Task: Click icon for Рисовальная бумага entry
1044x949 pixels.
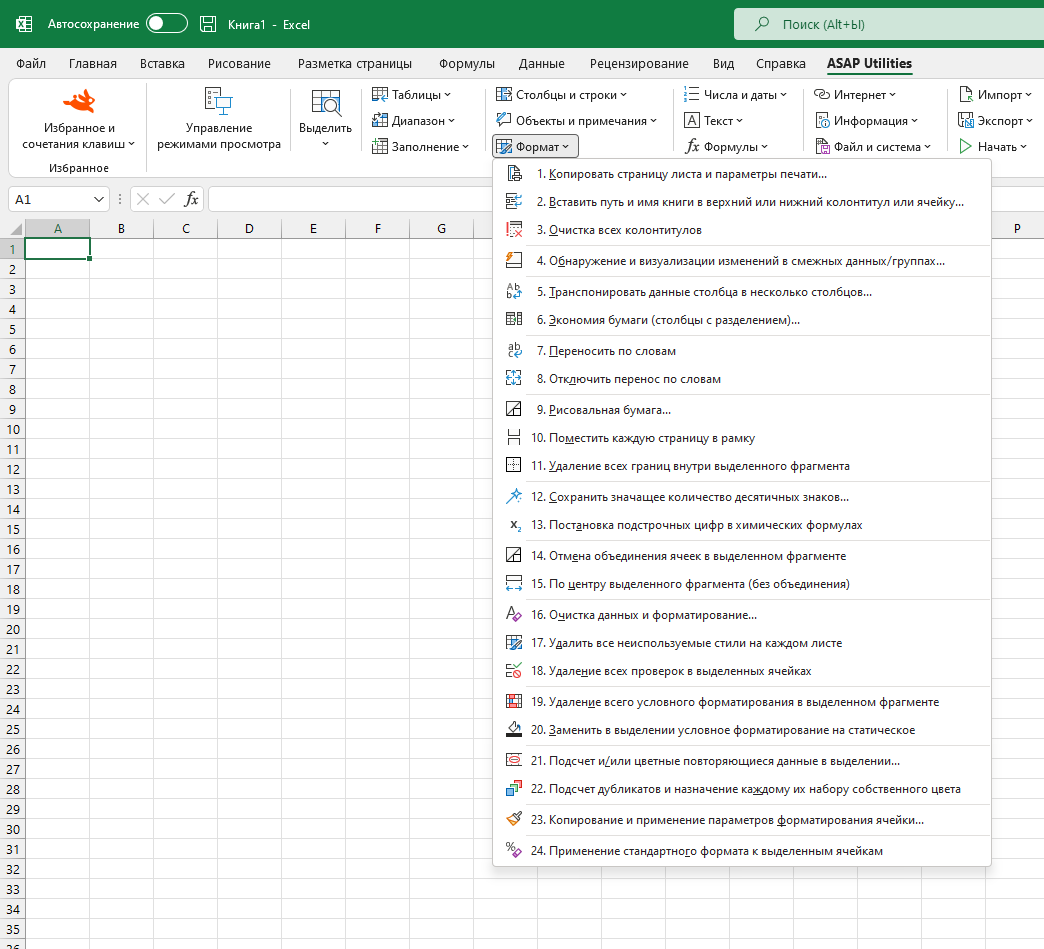Action: pyautogui.click(x=513, y=410)
